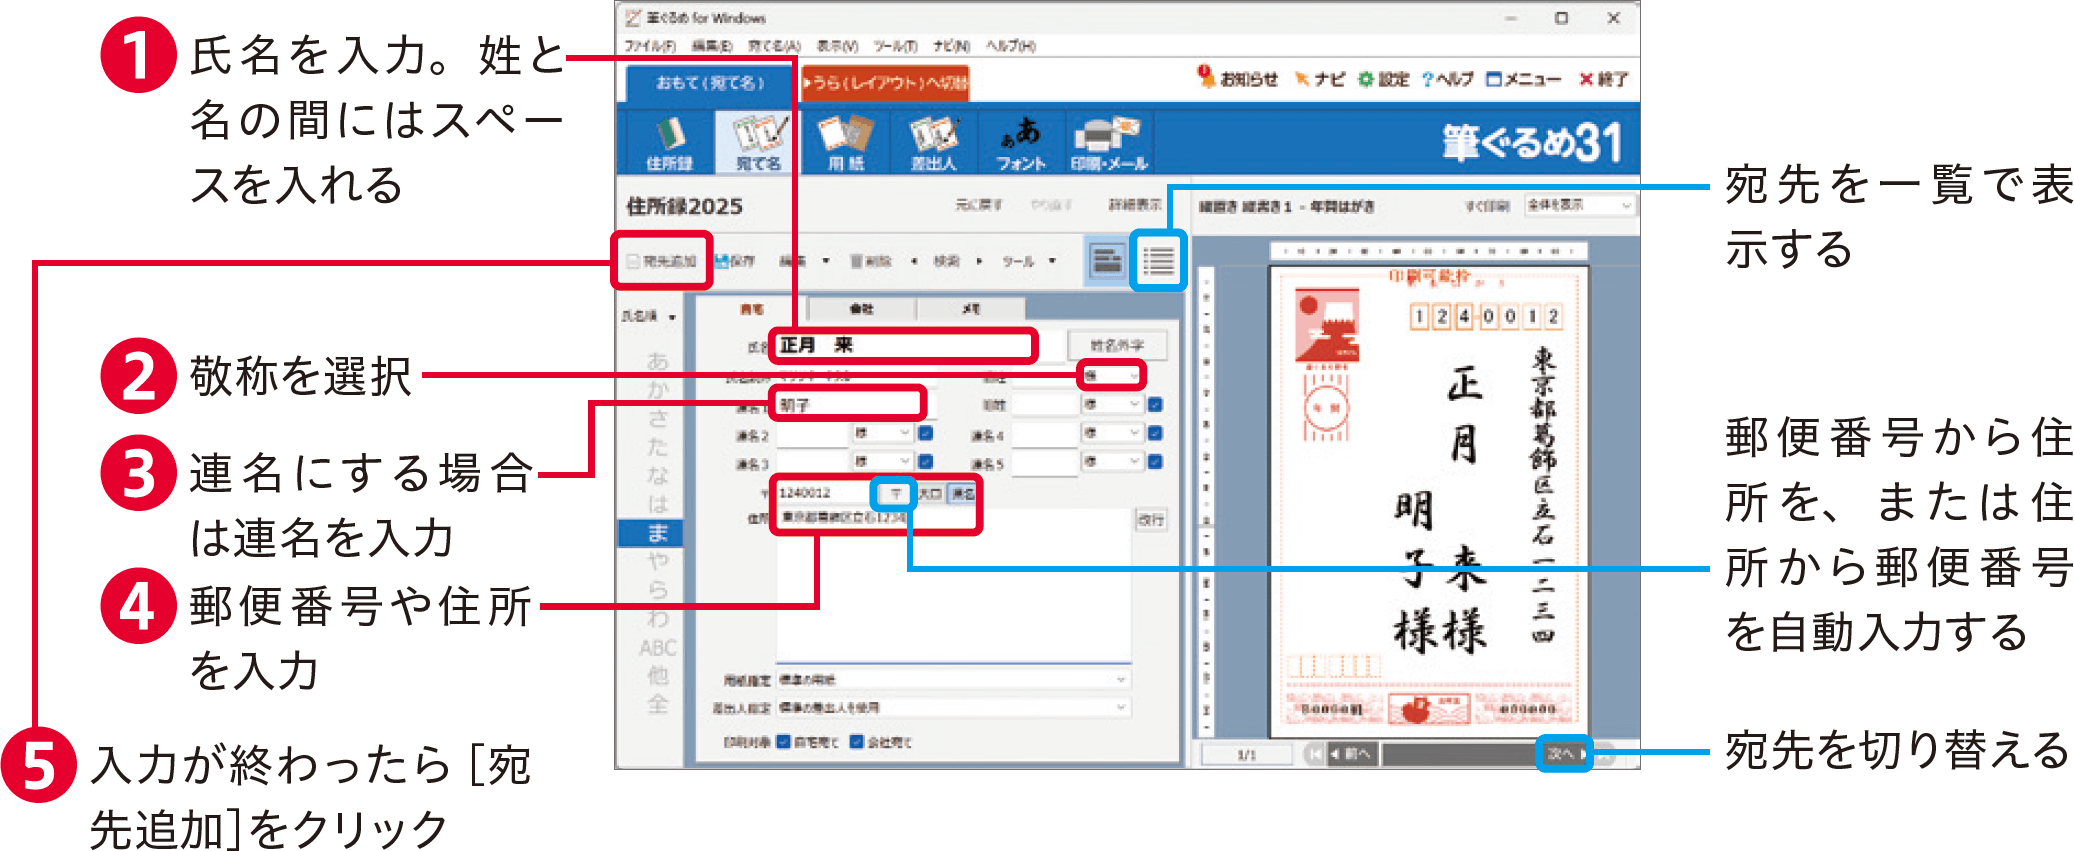
Task: Click the 元に戻す undo button
Action: point(978,205)
